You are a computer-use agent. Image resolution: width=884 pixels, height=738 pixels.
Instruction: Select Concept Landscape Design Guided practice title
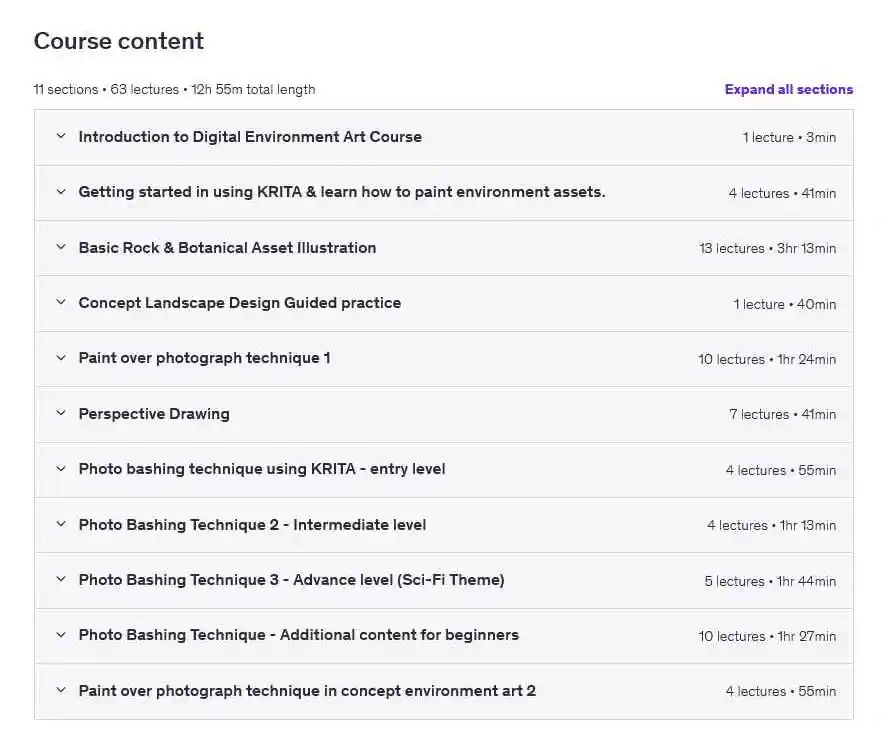240,303
